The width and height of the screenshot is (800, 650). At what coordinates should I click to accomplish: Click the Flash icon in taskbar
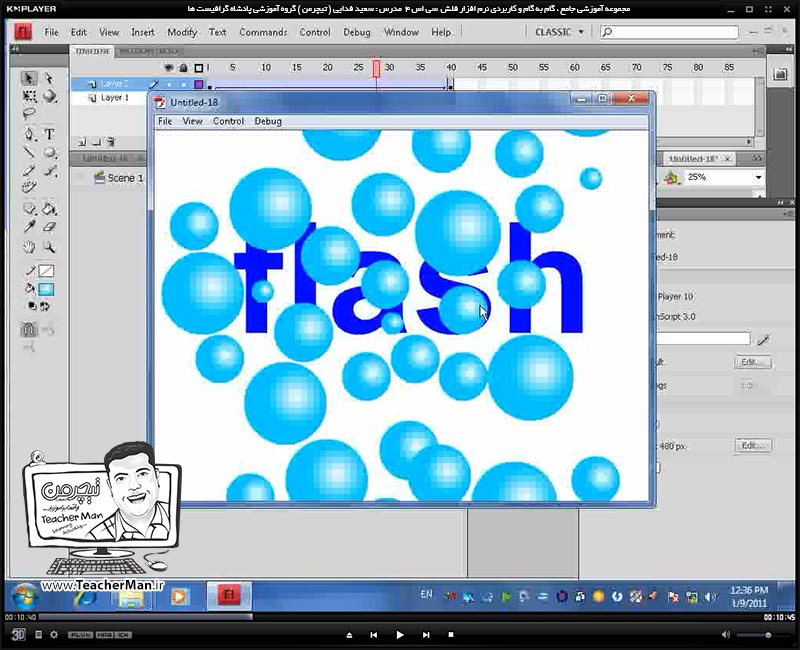(x=229, y=595)
